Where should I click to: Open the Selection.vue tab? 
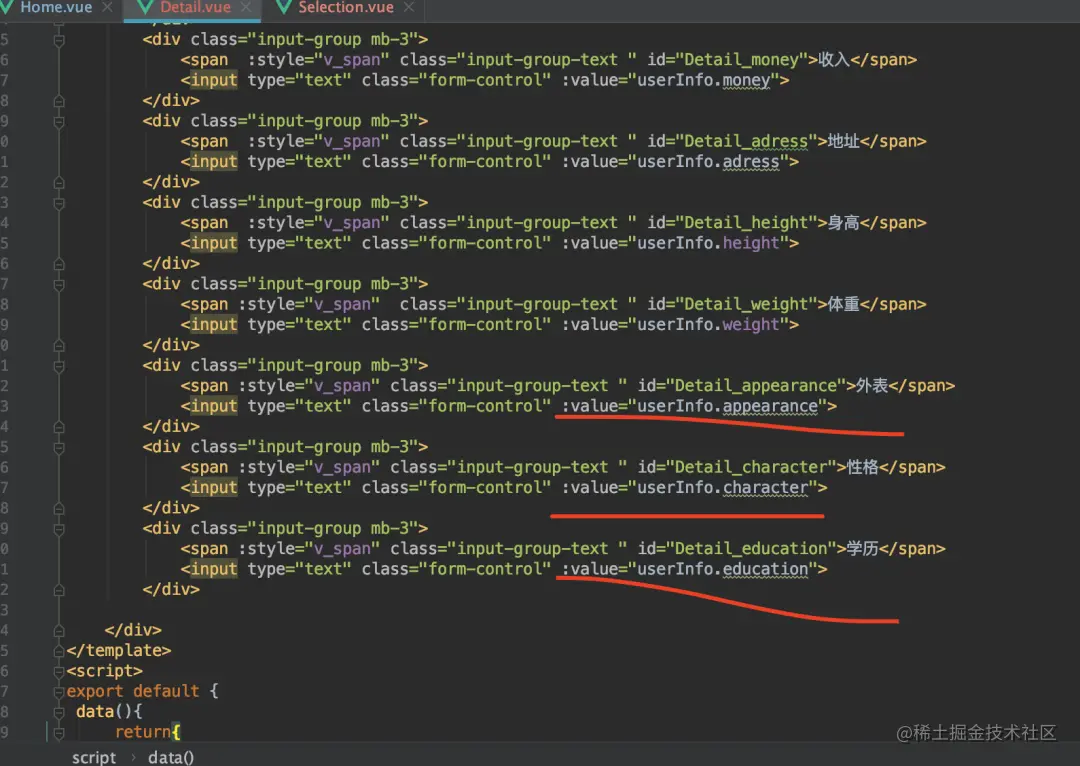tap(346, 8)
